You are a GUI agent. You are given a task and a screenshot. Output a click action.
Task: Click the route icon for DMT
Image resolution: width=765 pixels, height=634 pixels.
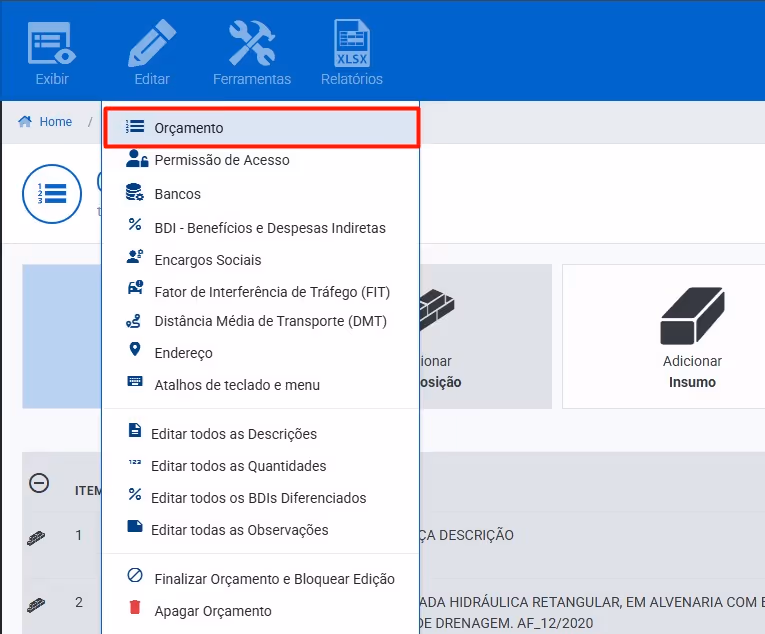(133, 321)
